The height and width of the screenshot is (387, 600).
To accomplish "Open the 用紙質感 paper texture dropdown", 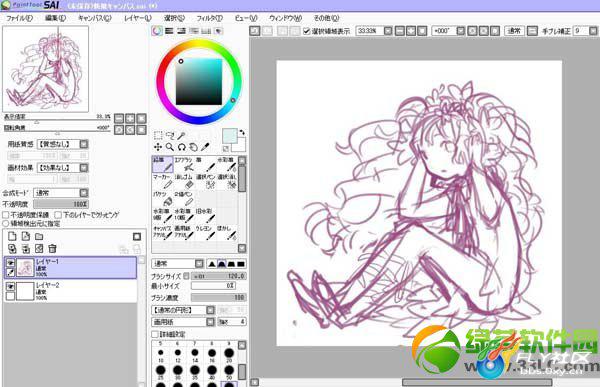I will (x=84, y=144).
